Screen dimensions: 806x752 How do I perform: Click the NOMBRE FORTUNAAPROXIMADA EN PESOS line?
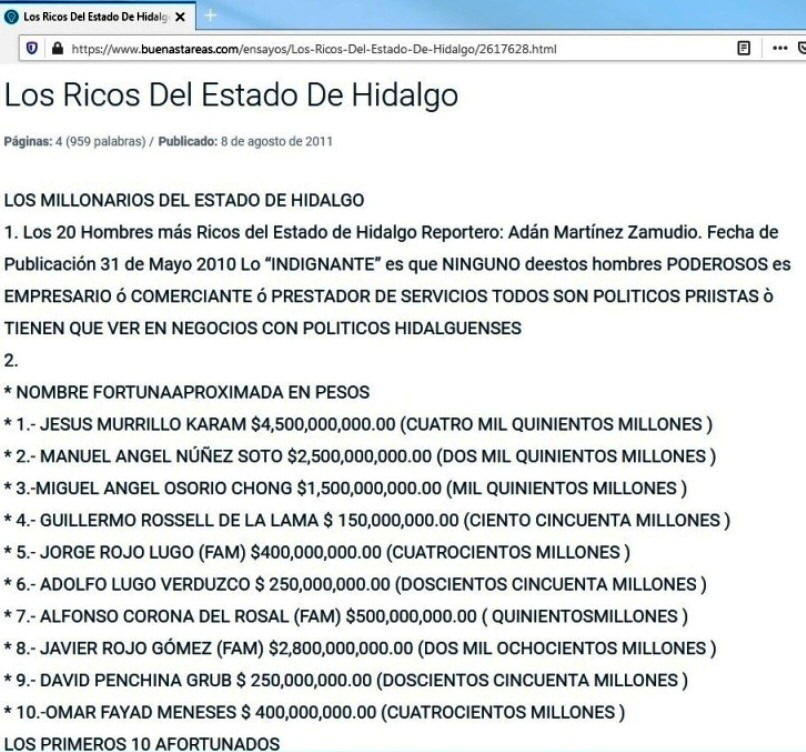[187, 392]
